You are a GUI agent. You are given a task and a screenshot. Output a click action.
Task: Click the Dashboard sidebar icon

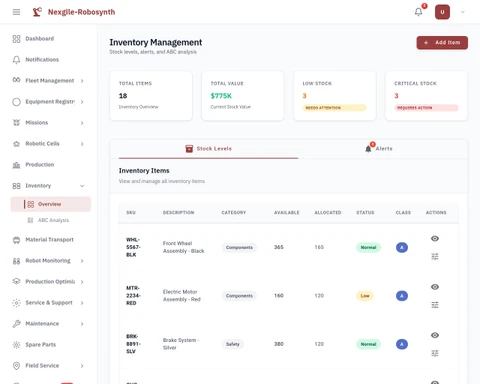point(16,39)
